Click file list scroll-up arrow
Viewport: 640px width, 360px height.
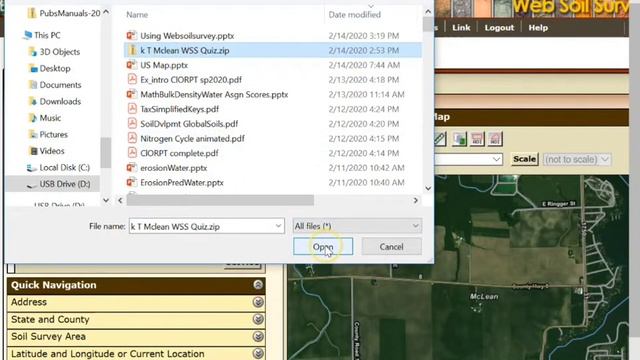428,11
